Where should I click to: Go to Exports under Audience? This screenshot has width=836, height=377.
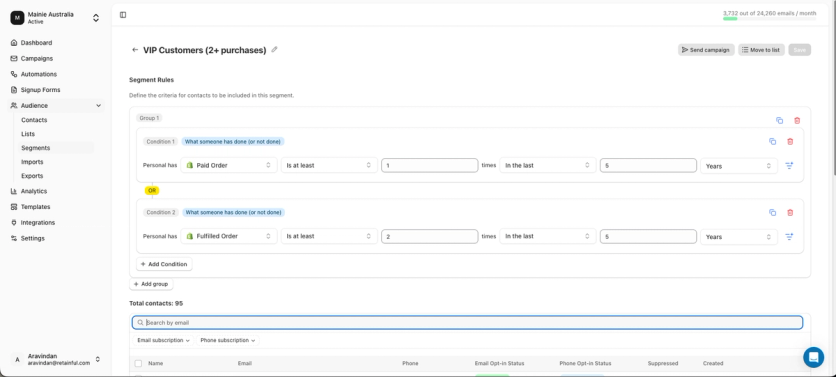point(32,176)
